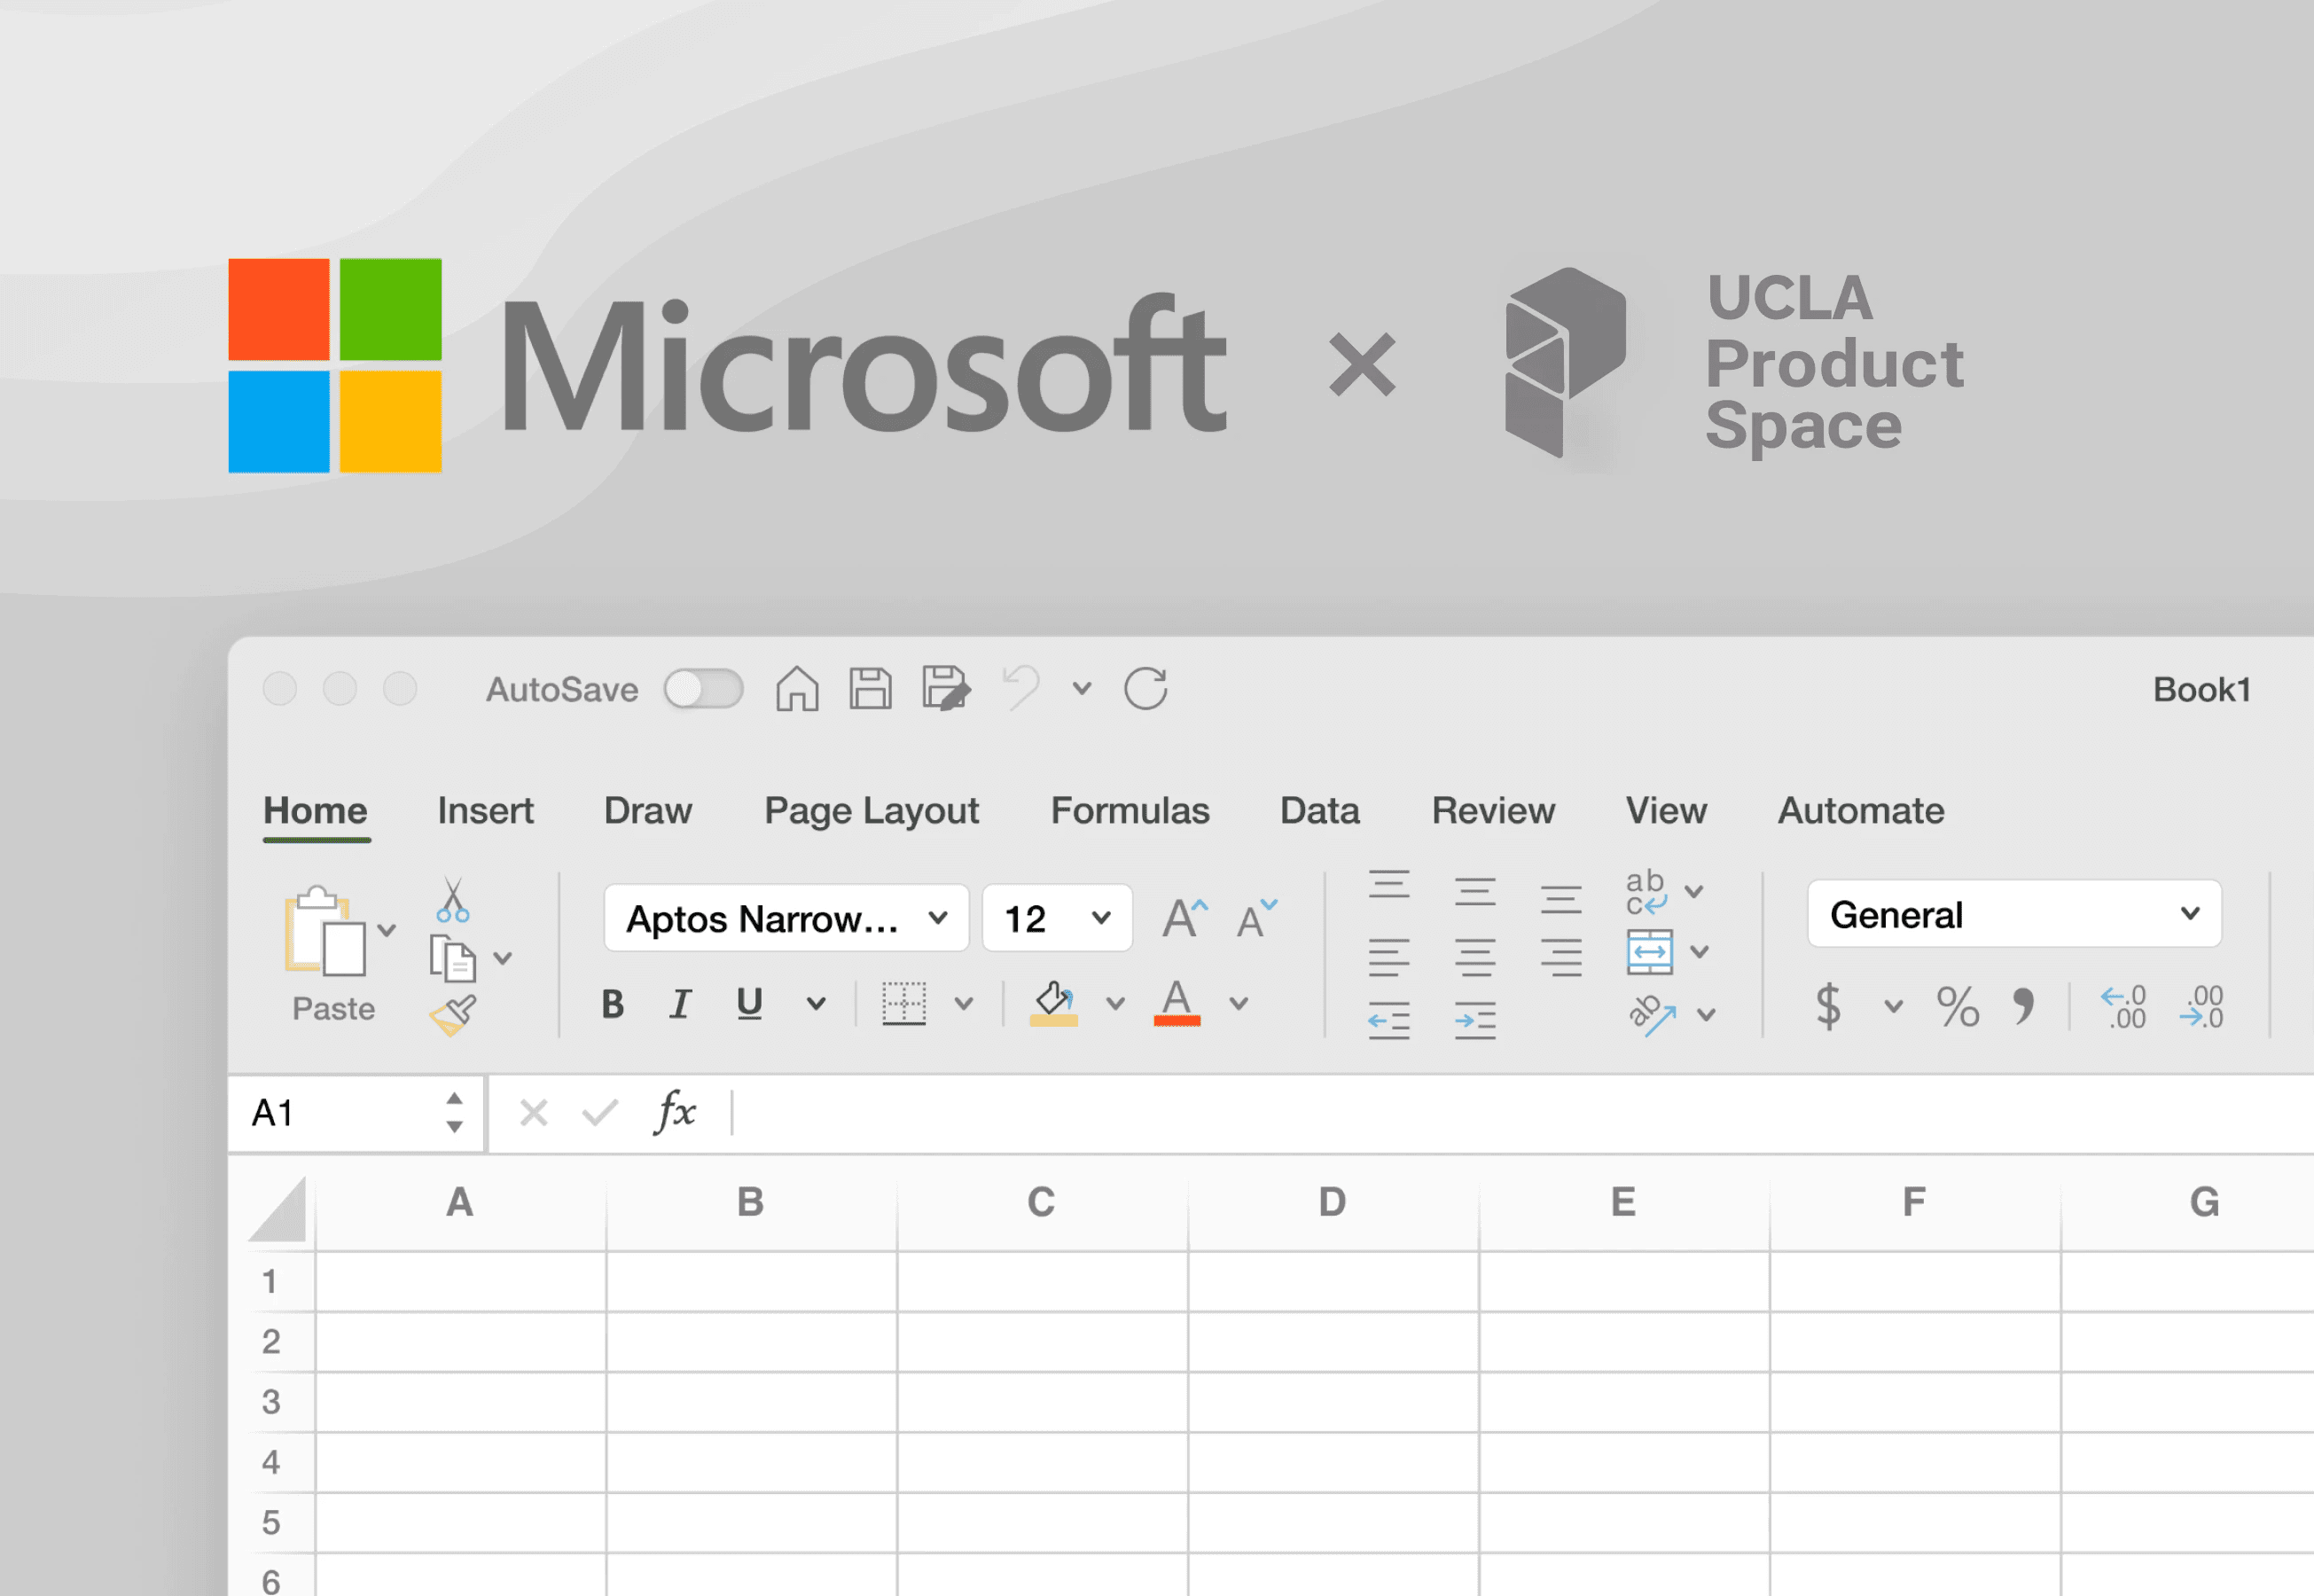The width and height of the screenshot is (2314, 1596).
Task: Click the Align Right icon
Action: (1561, 958)
